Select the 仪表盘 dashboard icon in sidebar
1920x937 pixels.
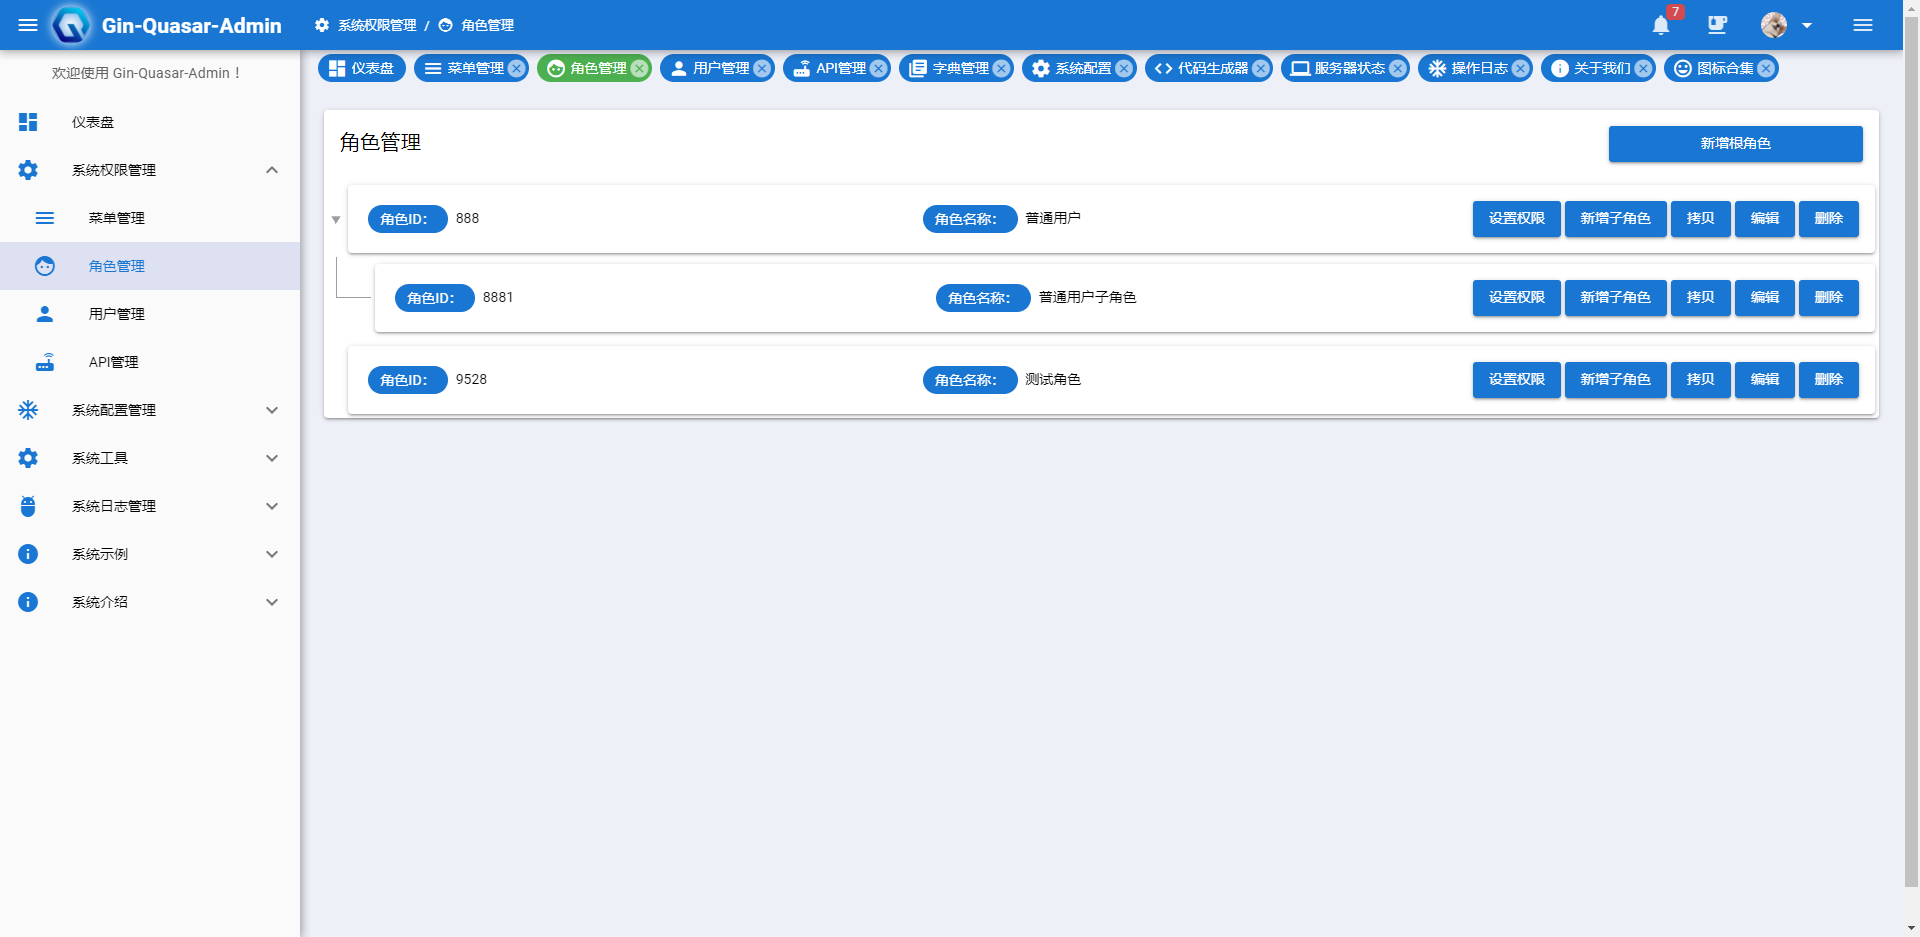[28, 122]
